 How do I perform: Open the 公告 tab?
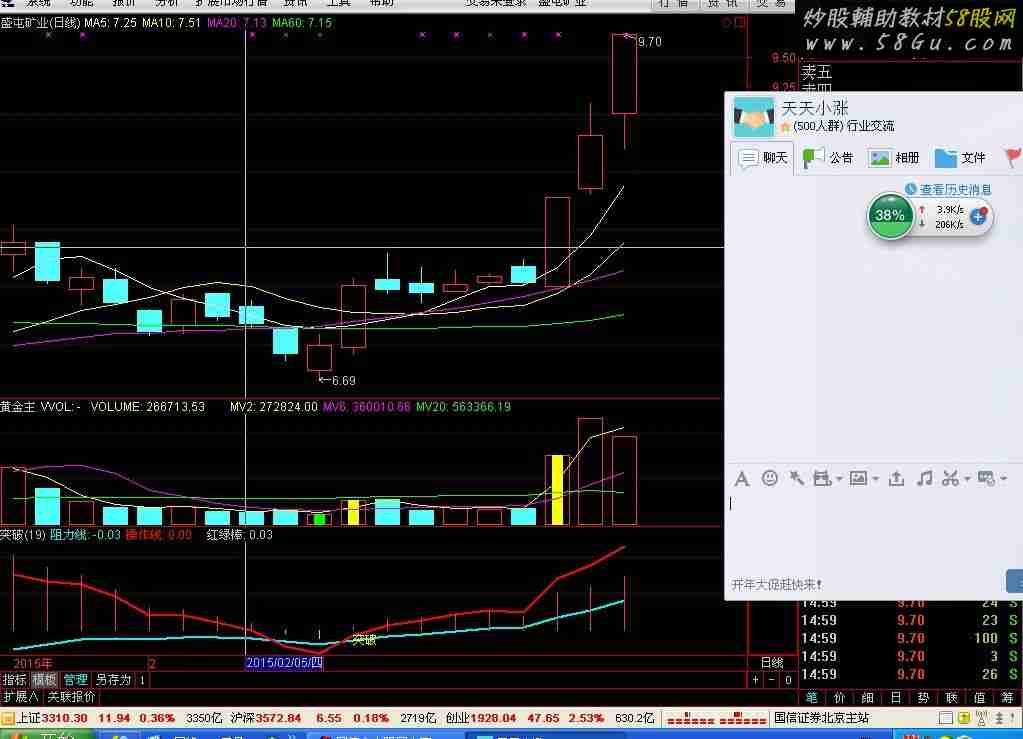coord(828,158)
